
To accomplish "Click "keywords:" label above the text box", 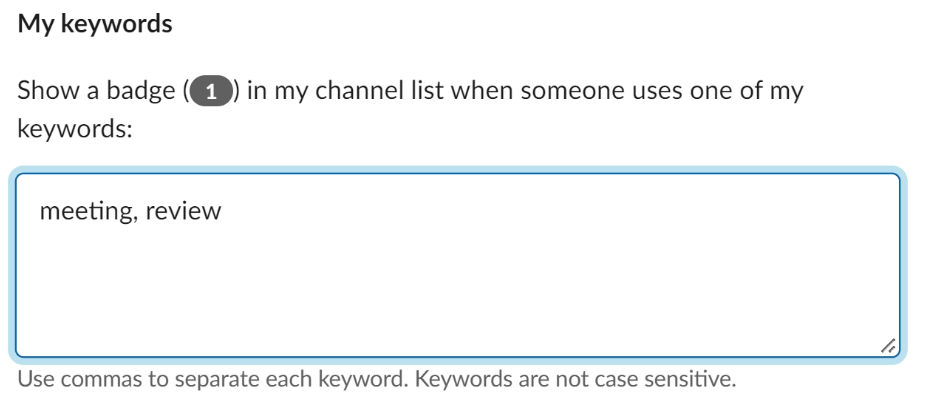I will point(75,131).
